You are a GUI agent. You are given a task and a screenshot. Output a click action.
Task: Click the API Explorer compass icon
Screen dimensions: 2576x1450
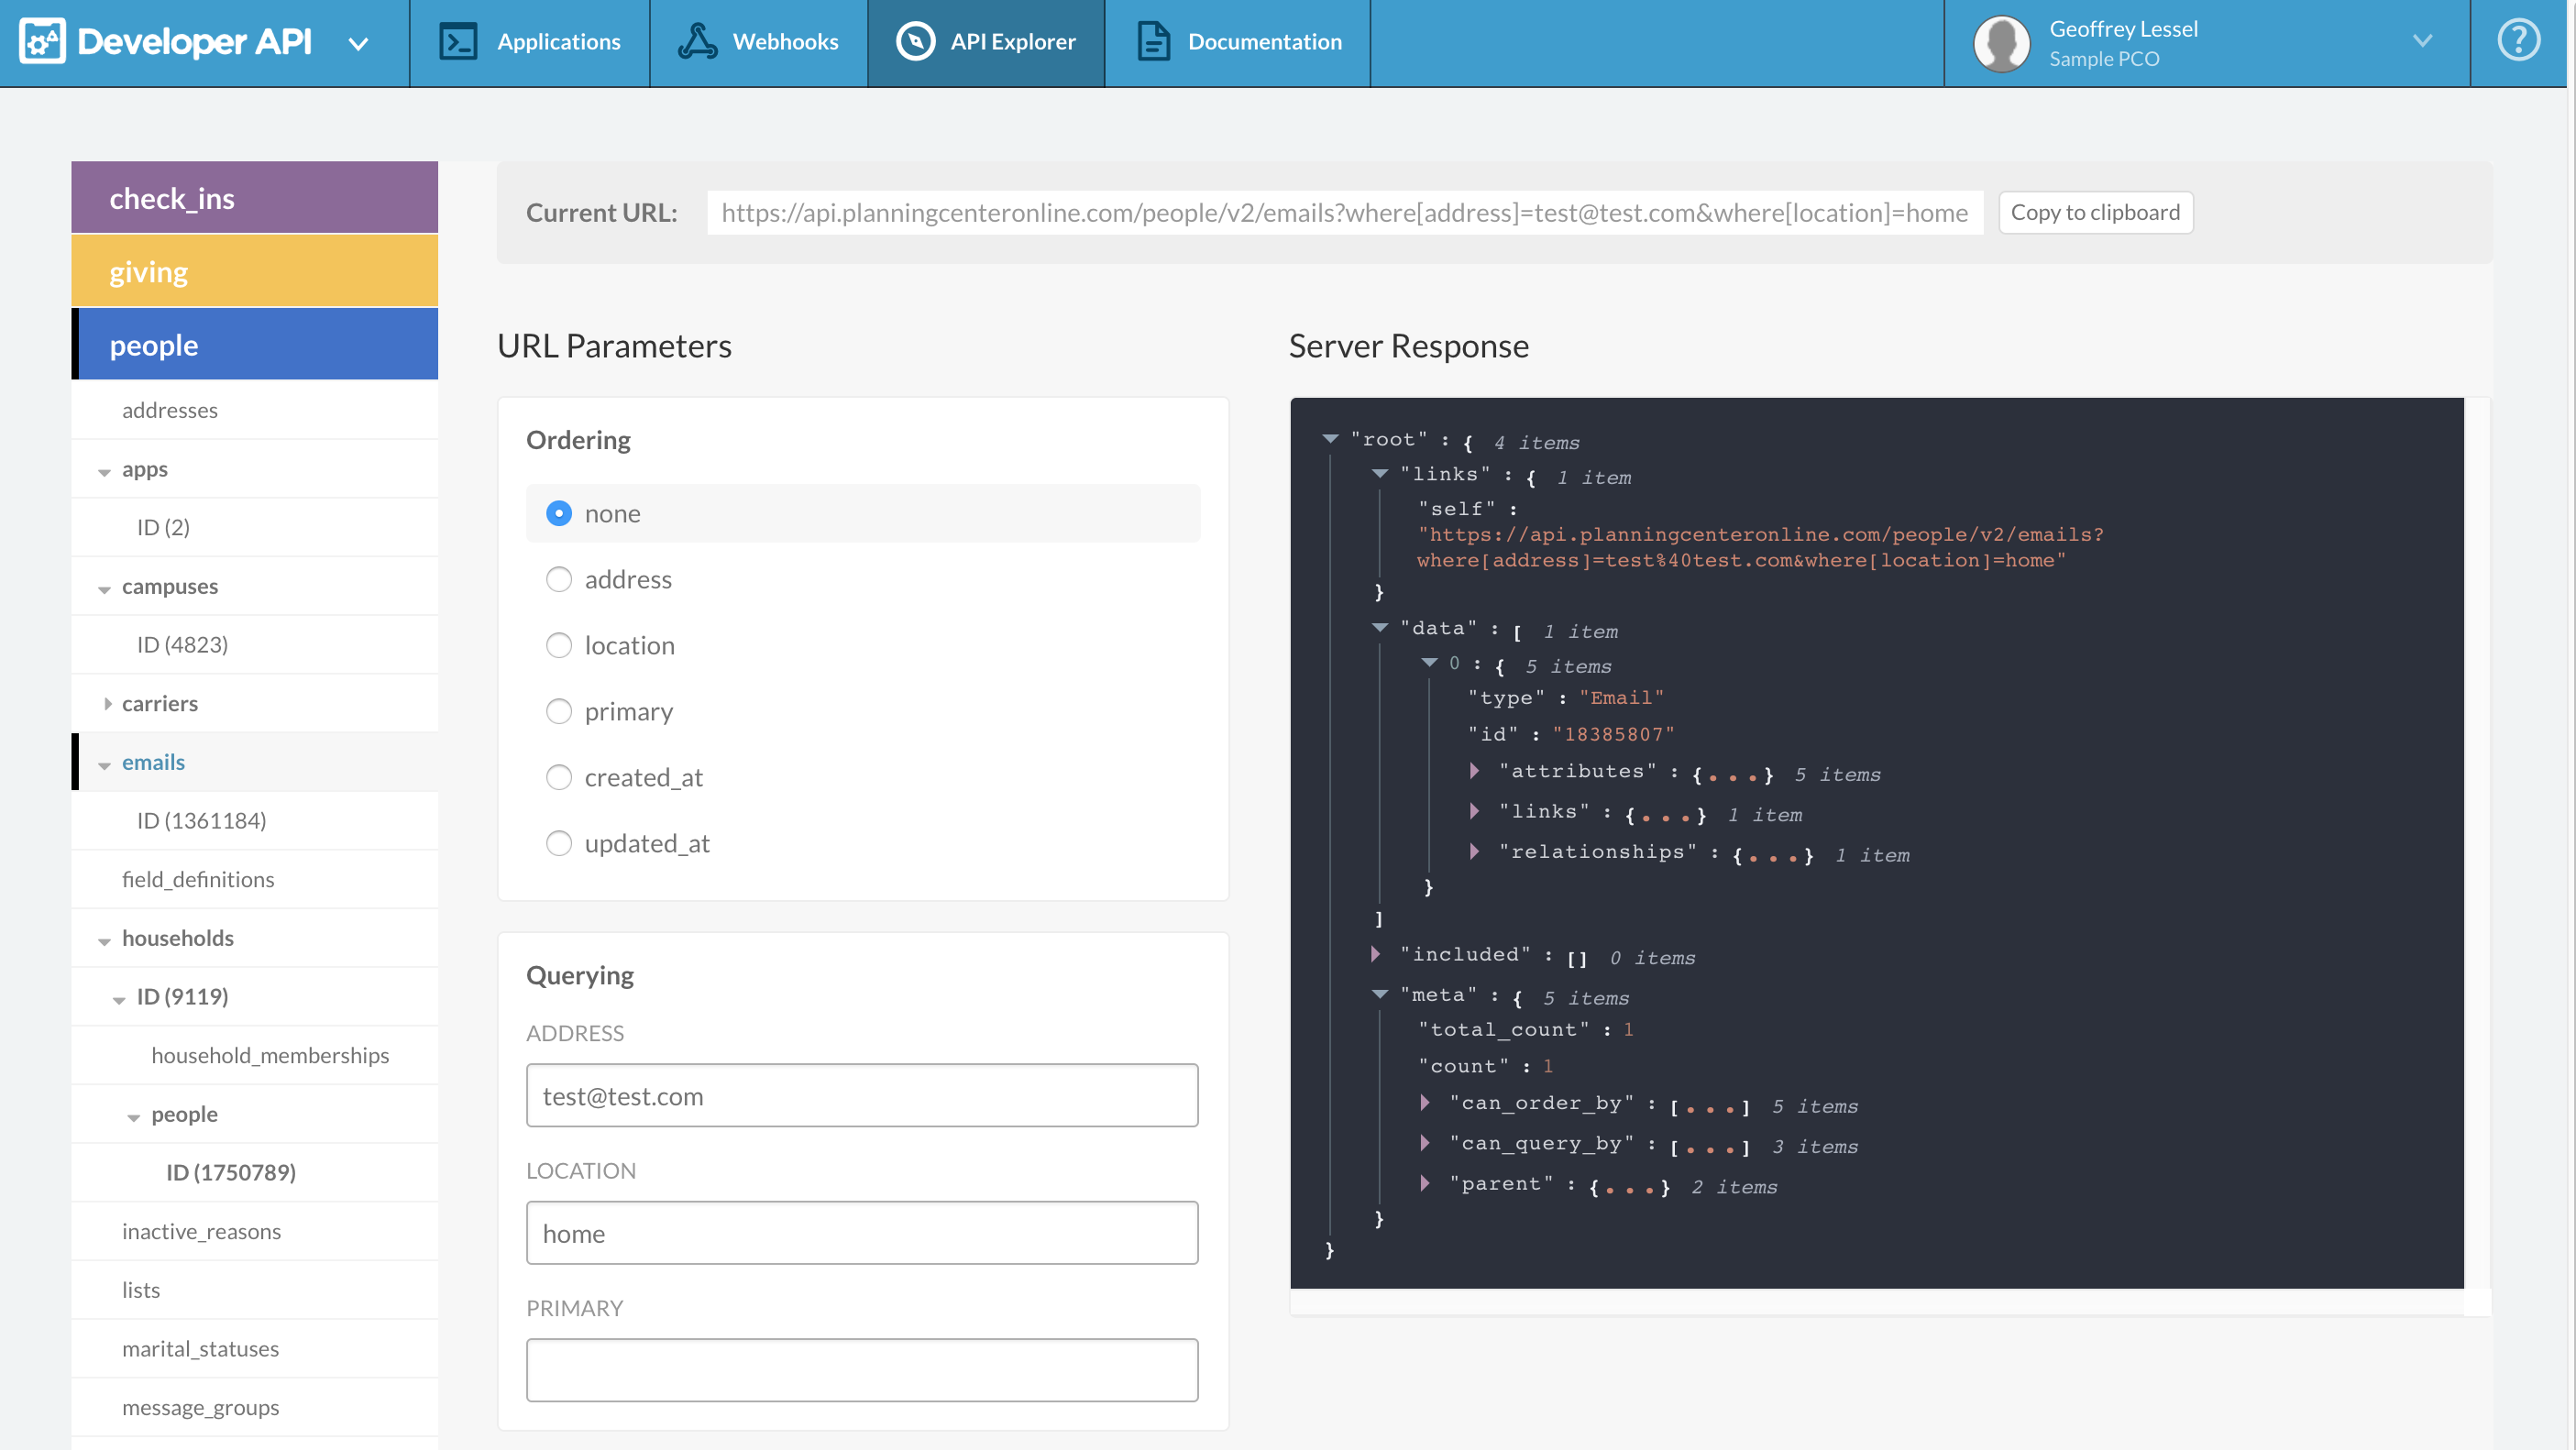point(914,41)
